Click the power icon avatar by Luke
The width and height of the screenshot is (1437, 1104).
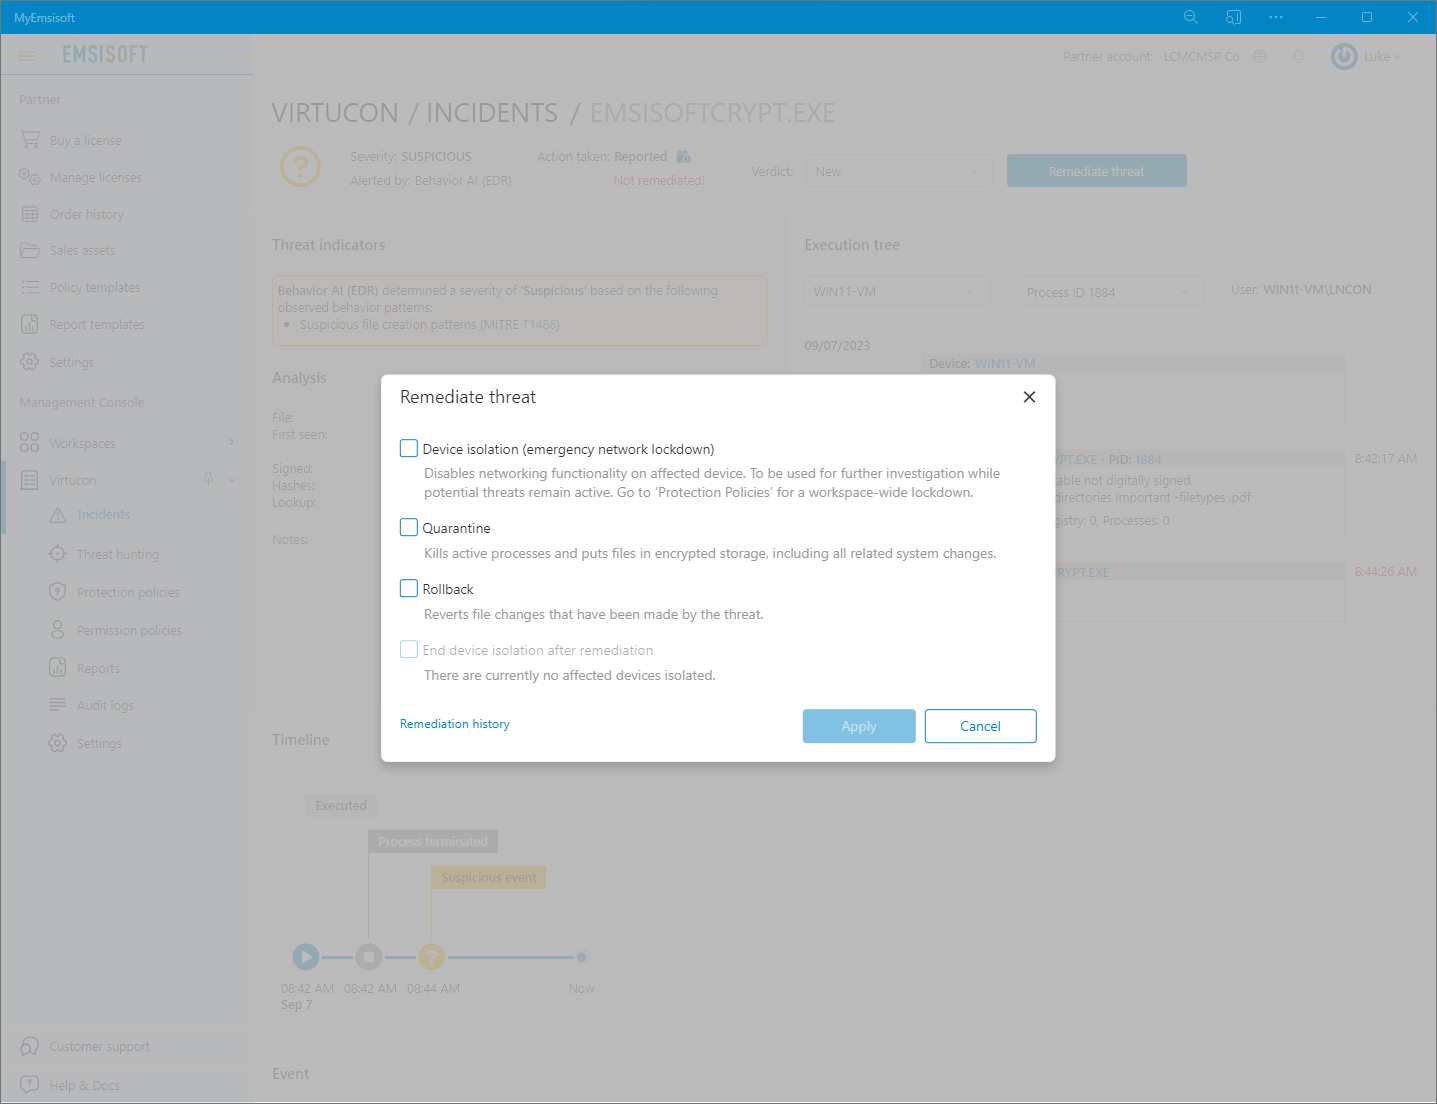point(1344,56)
